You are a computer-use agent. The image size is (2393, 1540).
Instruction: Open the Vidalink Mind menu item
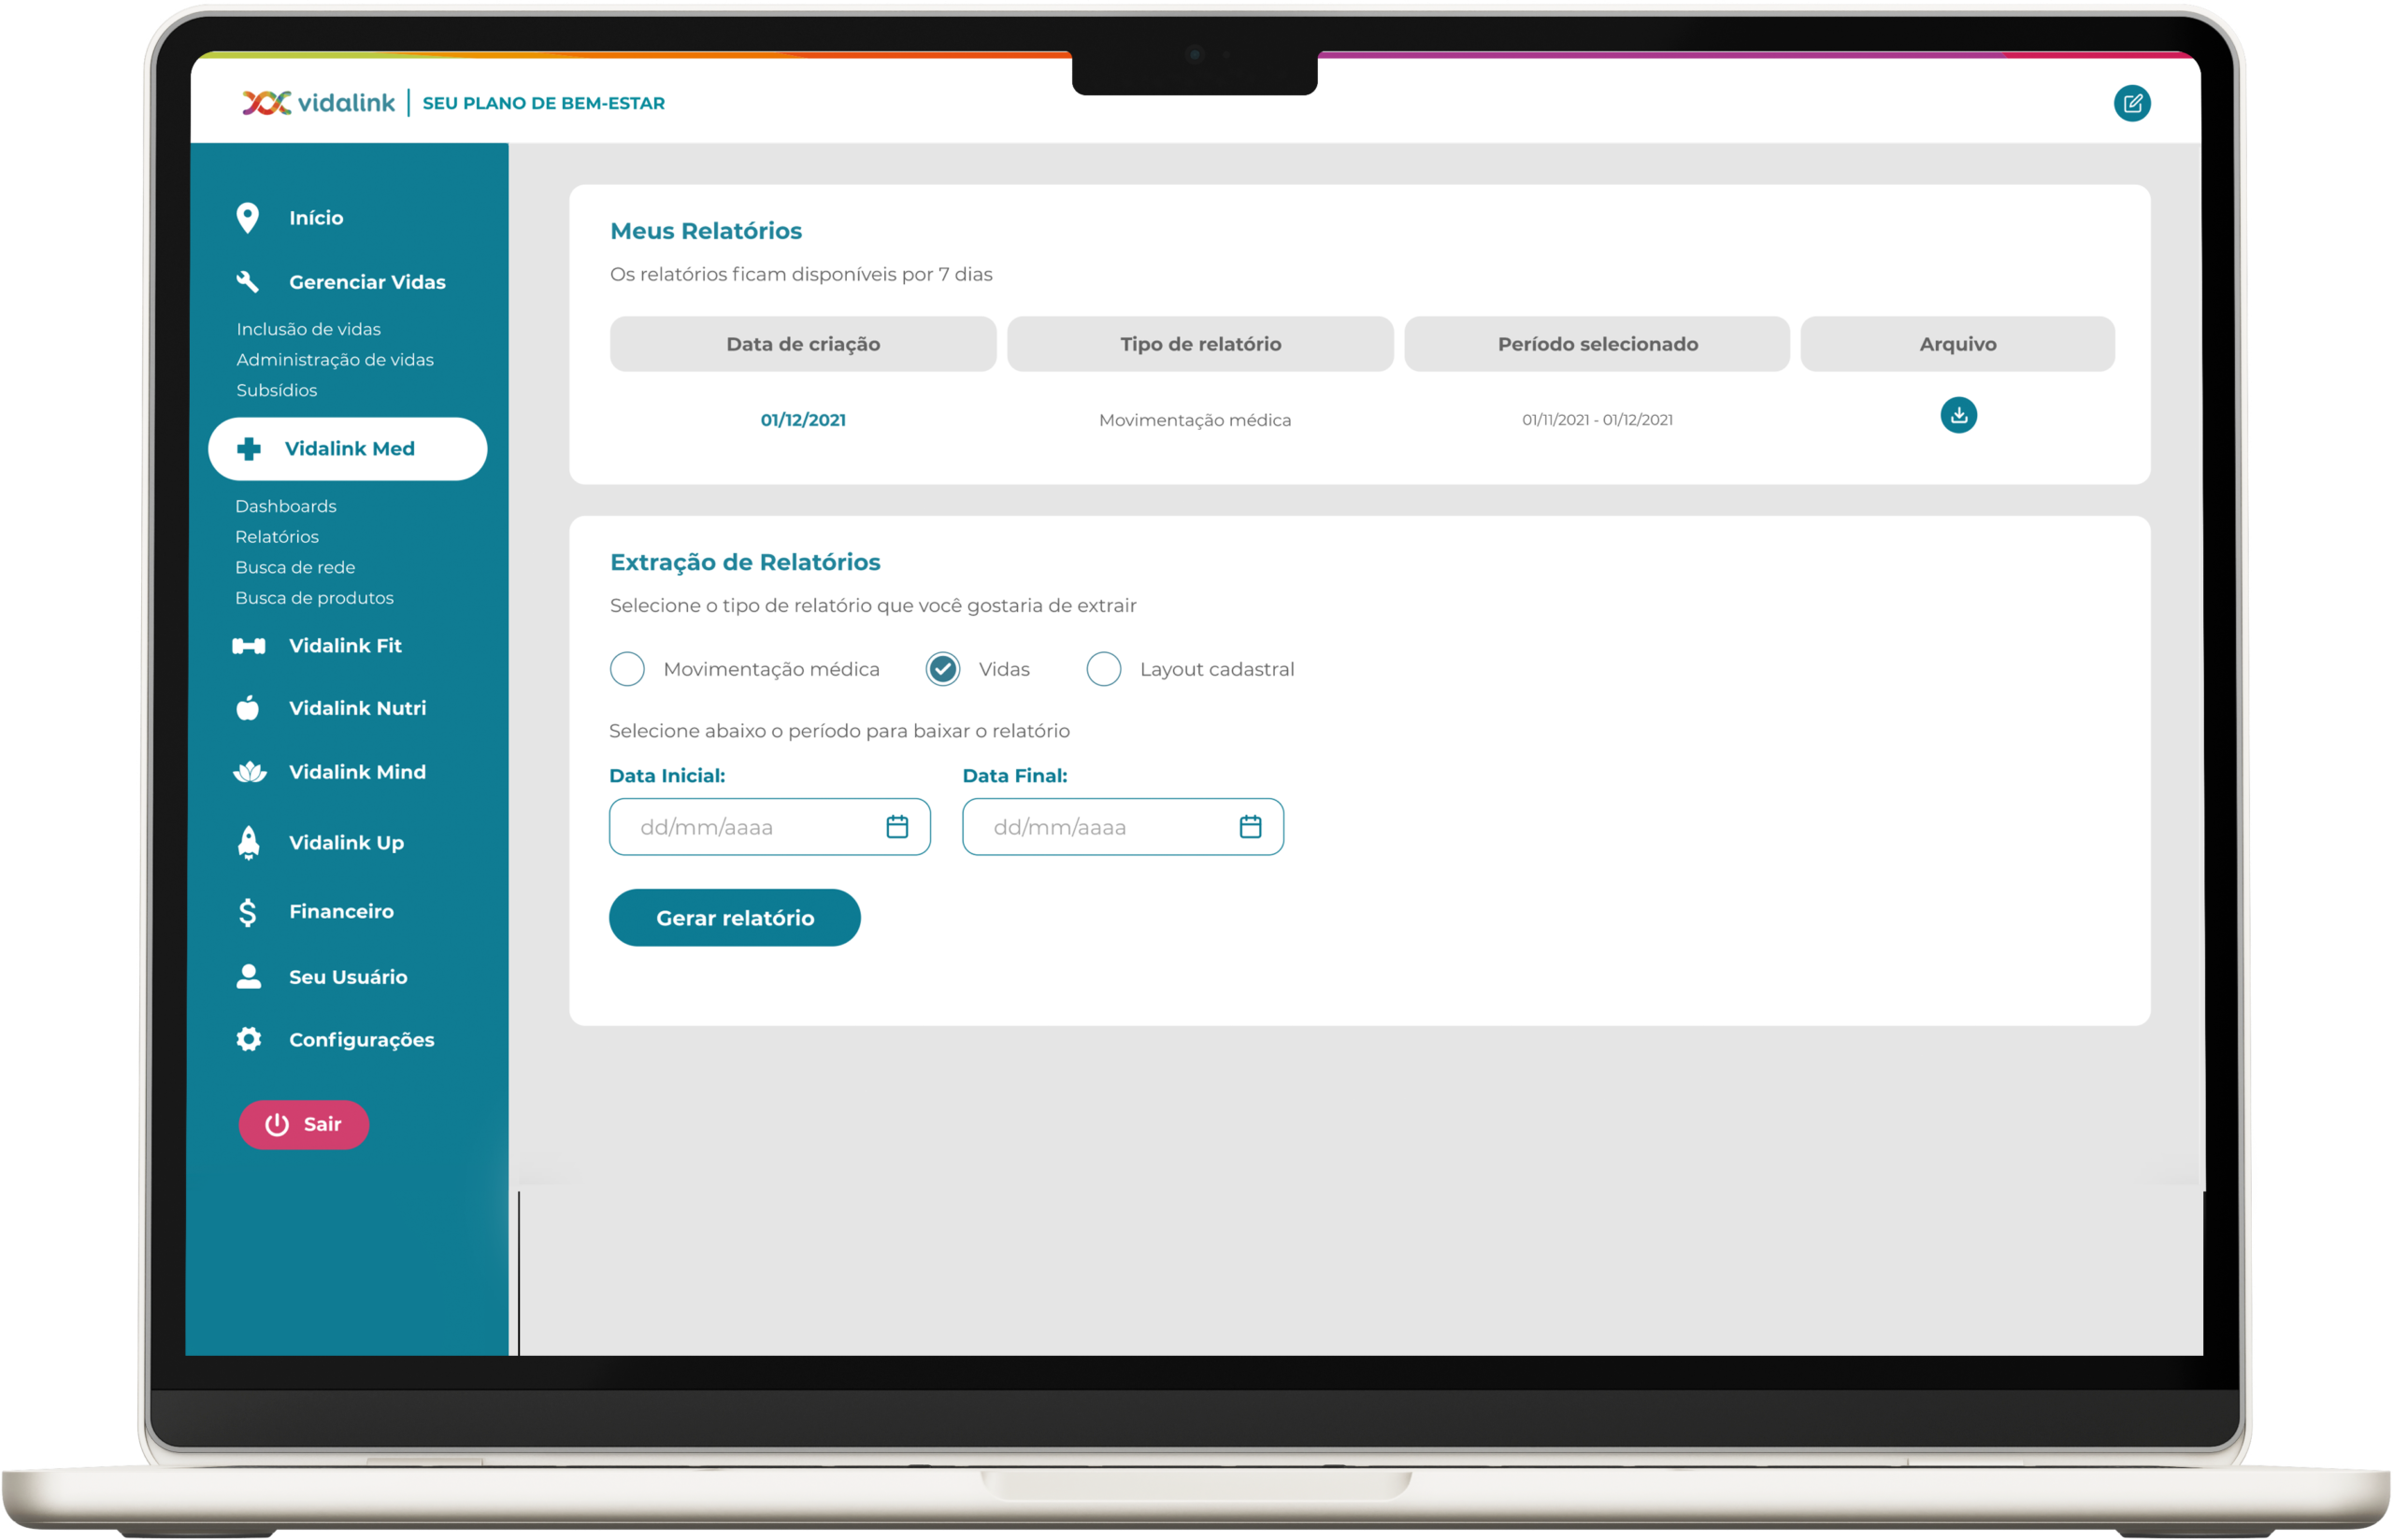(x=357, y=772)
